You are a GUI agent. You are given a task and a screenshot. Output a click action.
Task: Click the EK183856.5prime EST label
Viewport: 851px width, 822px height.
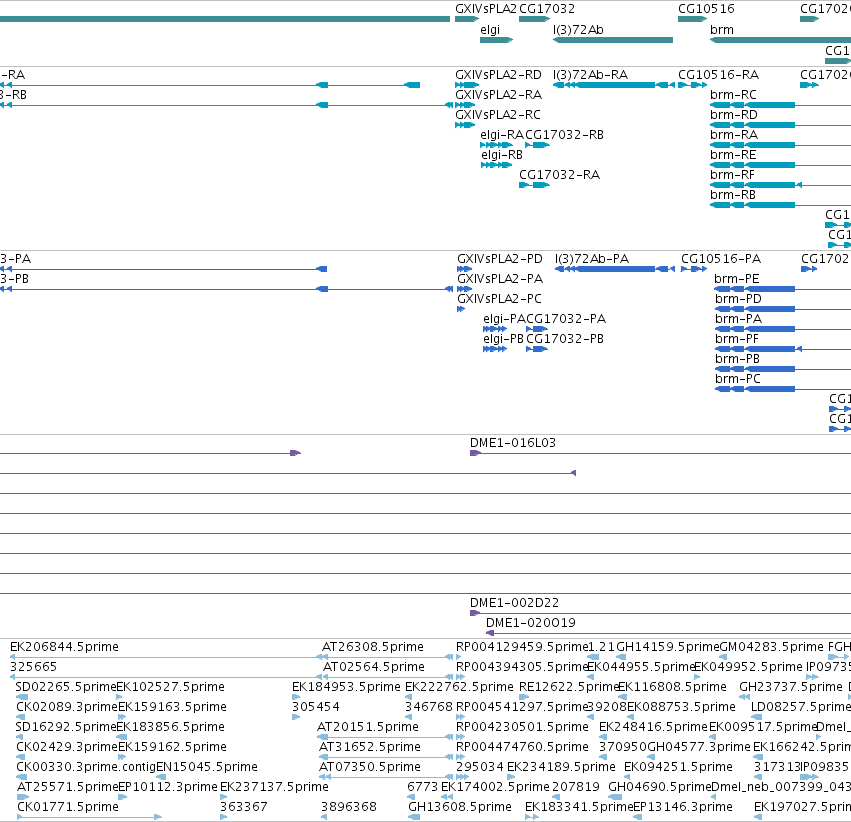click(x=171, y=727)
